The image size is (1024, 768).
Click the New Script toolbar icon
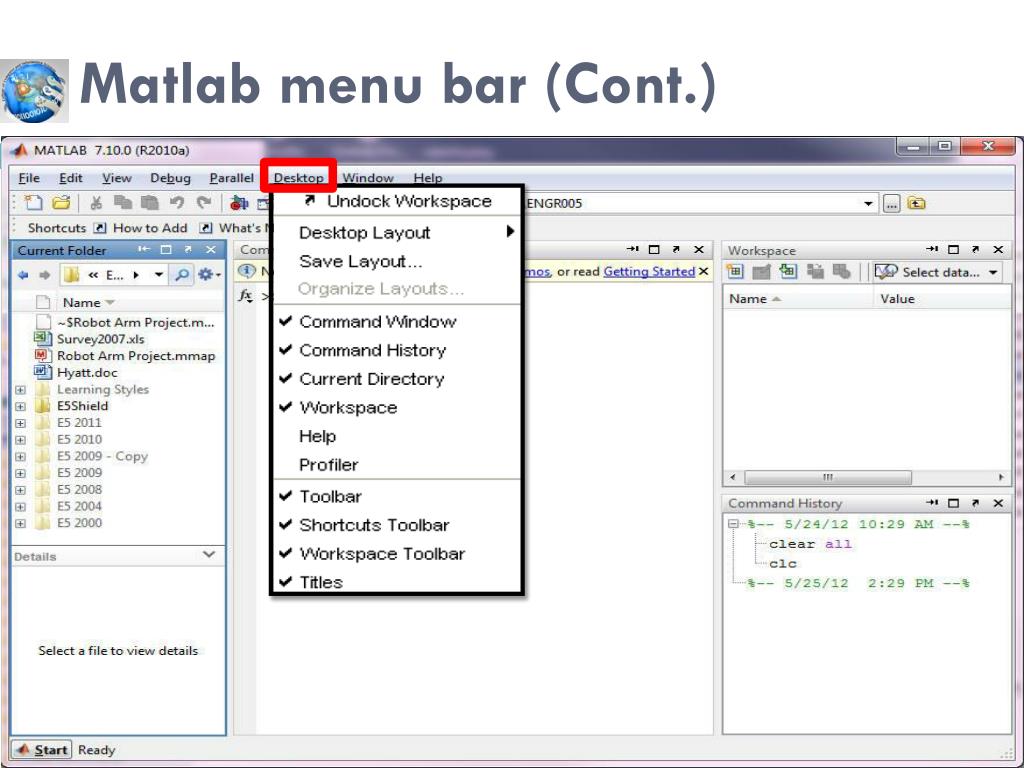tap(33, 203)
